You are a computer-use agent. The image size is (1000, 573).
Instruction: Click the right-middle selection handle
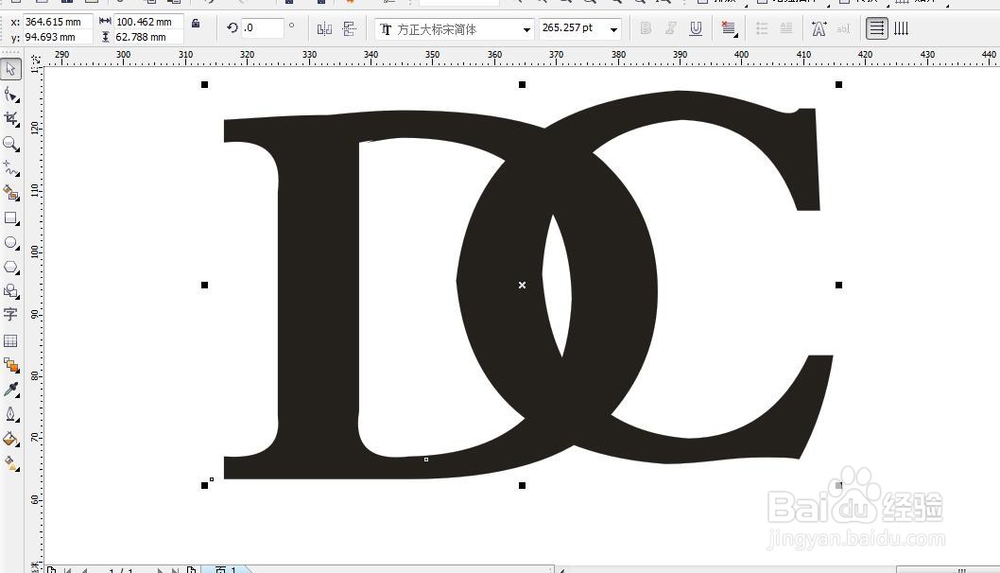click(x=839, y=285)
